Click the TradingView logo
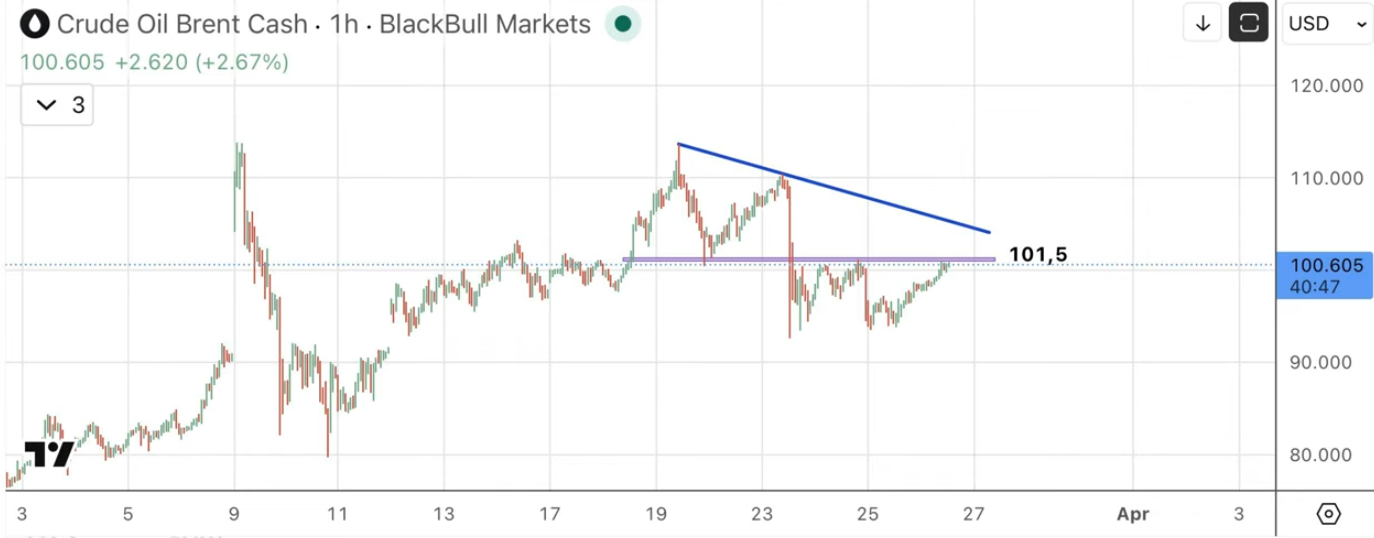This screenshot has height=538, width=1374. 49,455
